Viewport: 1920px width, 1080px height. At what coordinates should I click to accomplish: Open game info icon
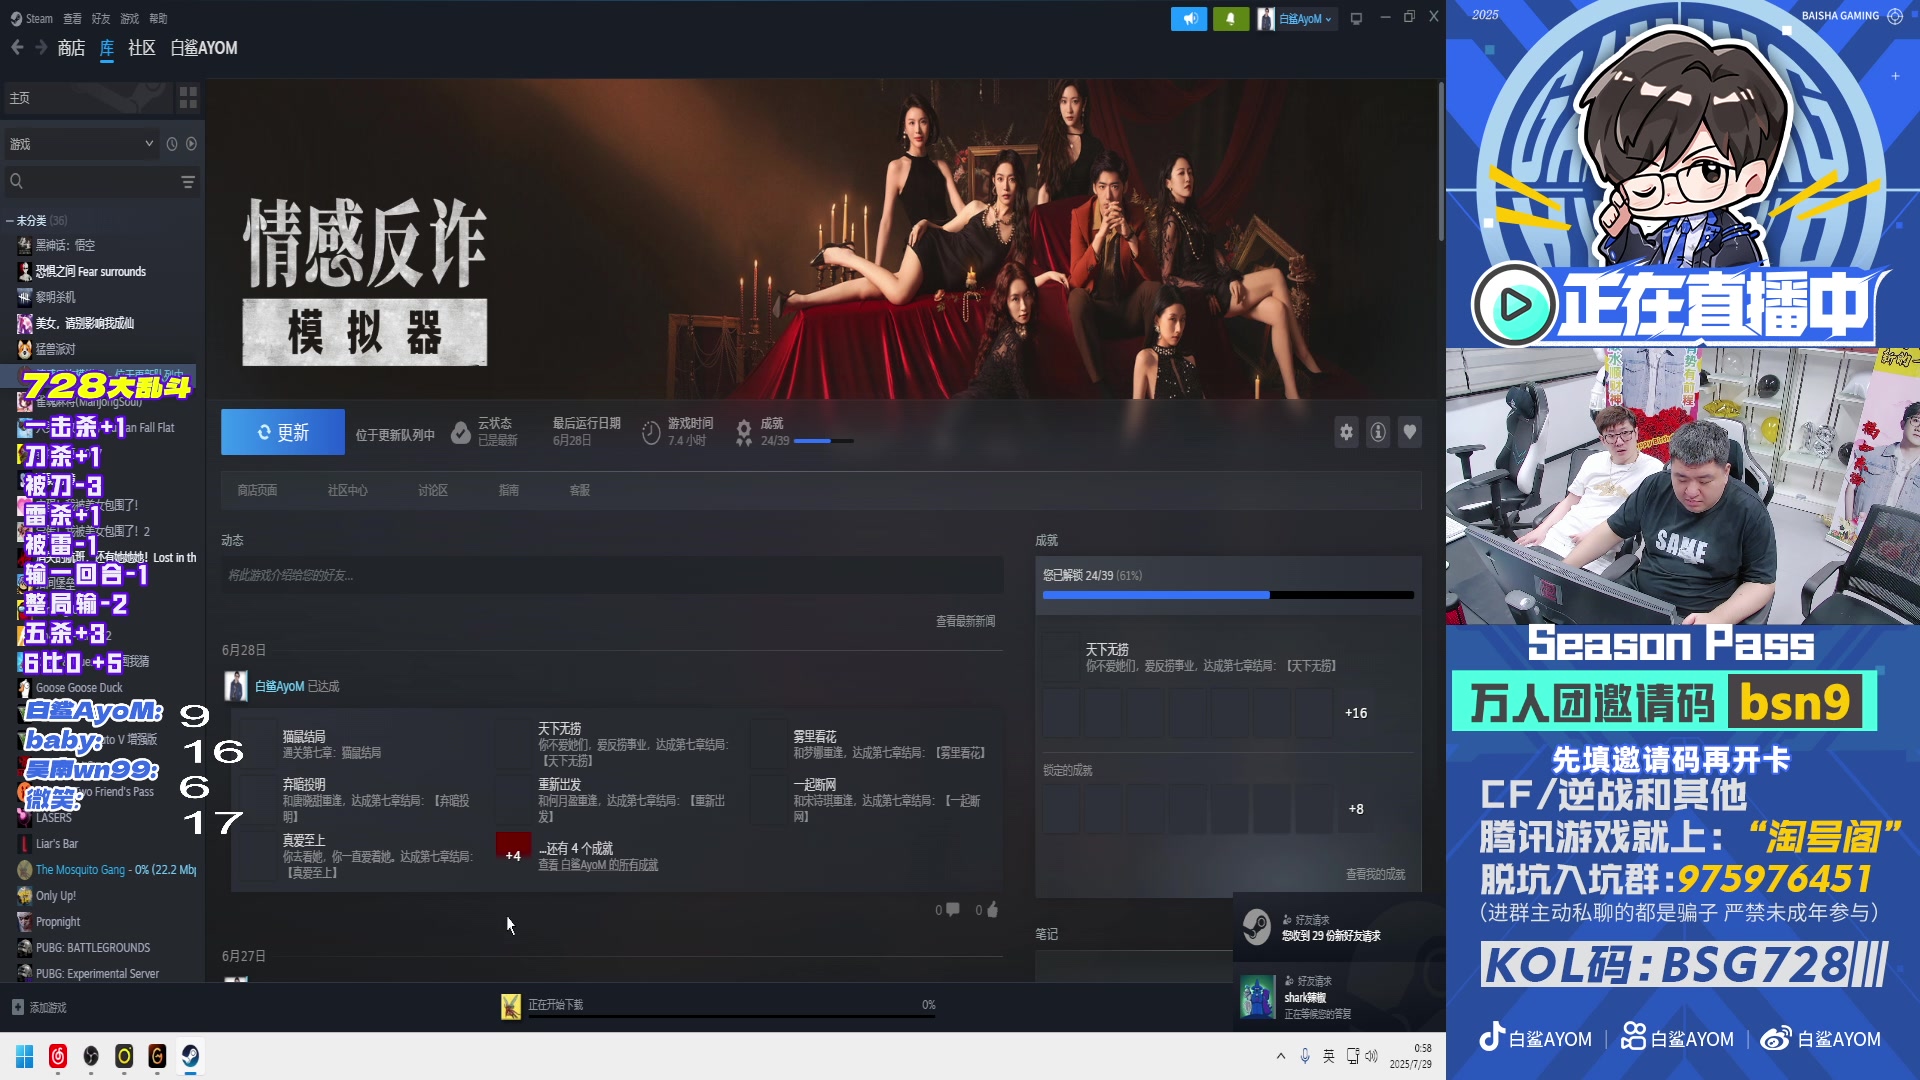1378,432
